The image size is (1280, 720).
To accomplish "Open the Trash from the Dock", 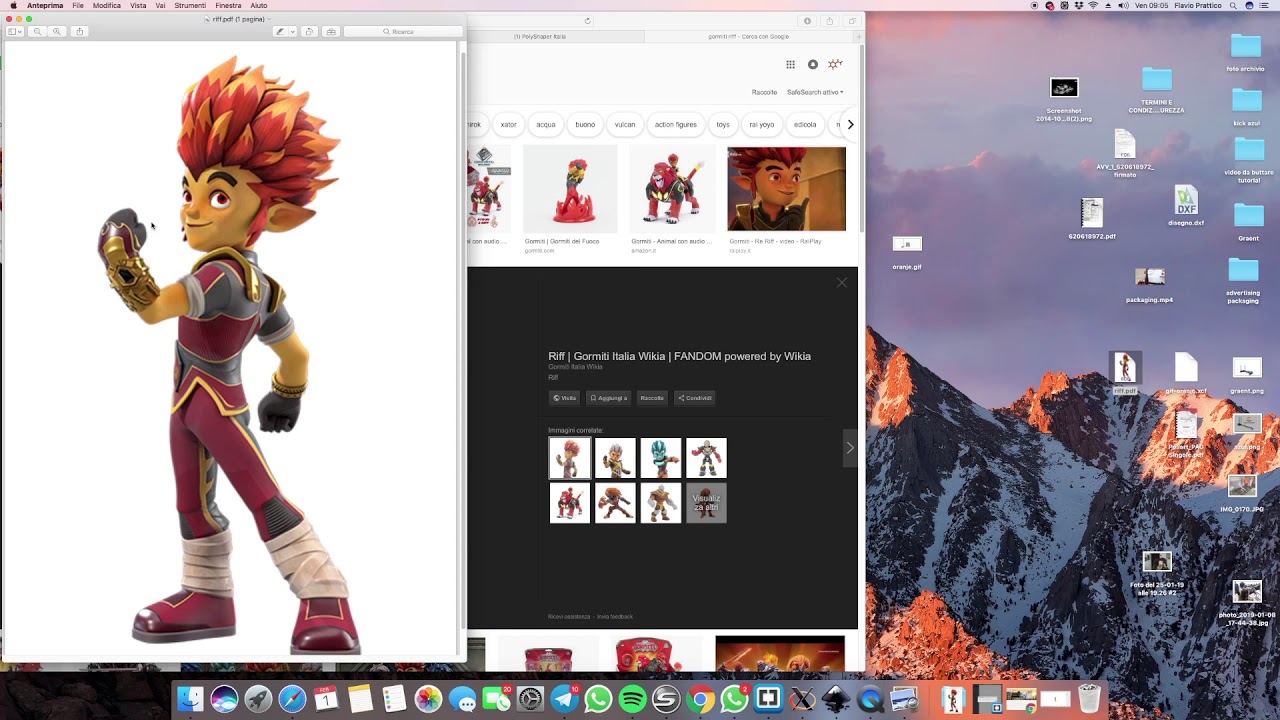I will point(1089,698).
